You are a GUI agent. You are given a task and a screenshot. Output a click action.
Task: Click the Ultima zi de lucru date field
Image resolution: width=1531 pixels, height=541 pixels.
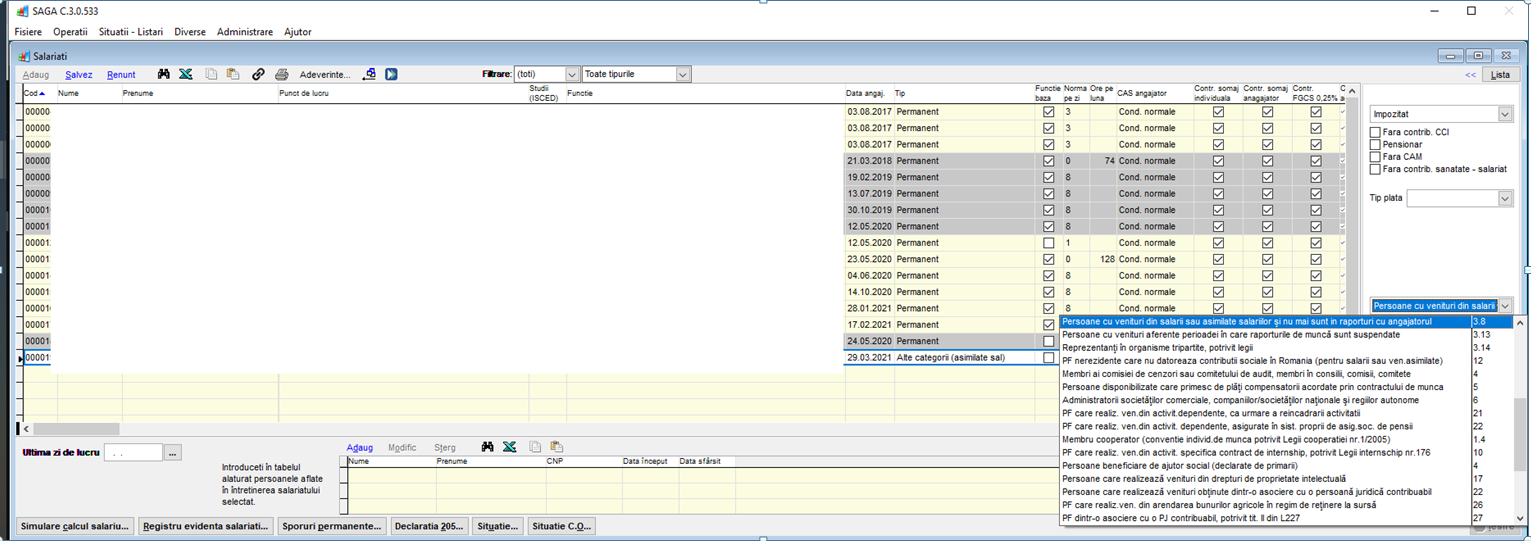pyautogui.click(x=133, y=453)
